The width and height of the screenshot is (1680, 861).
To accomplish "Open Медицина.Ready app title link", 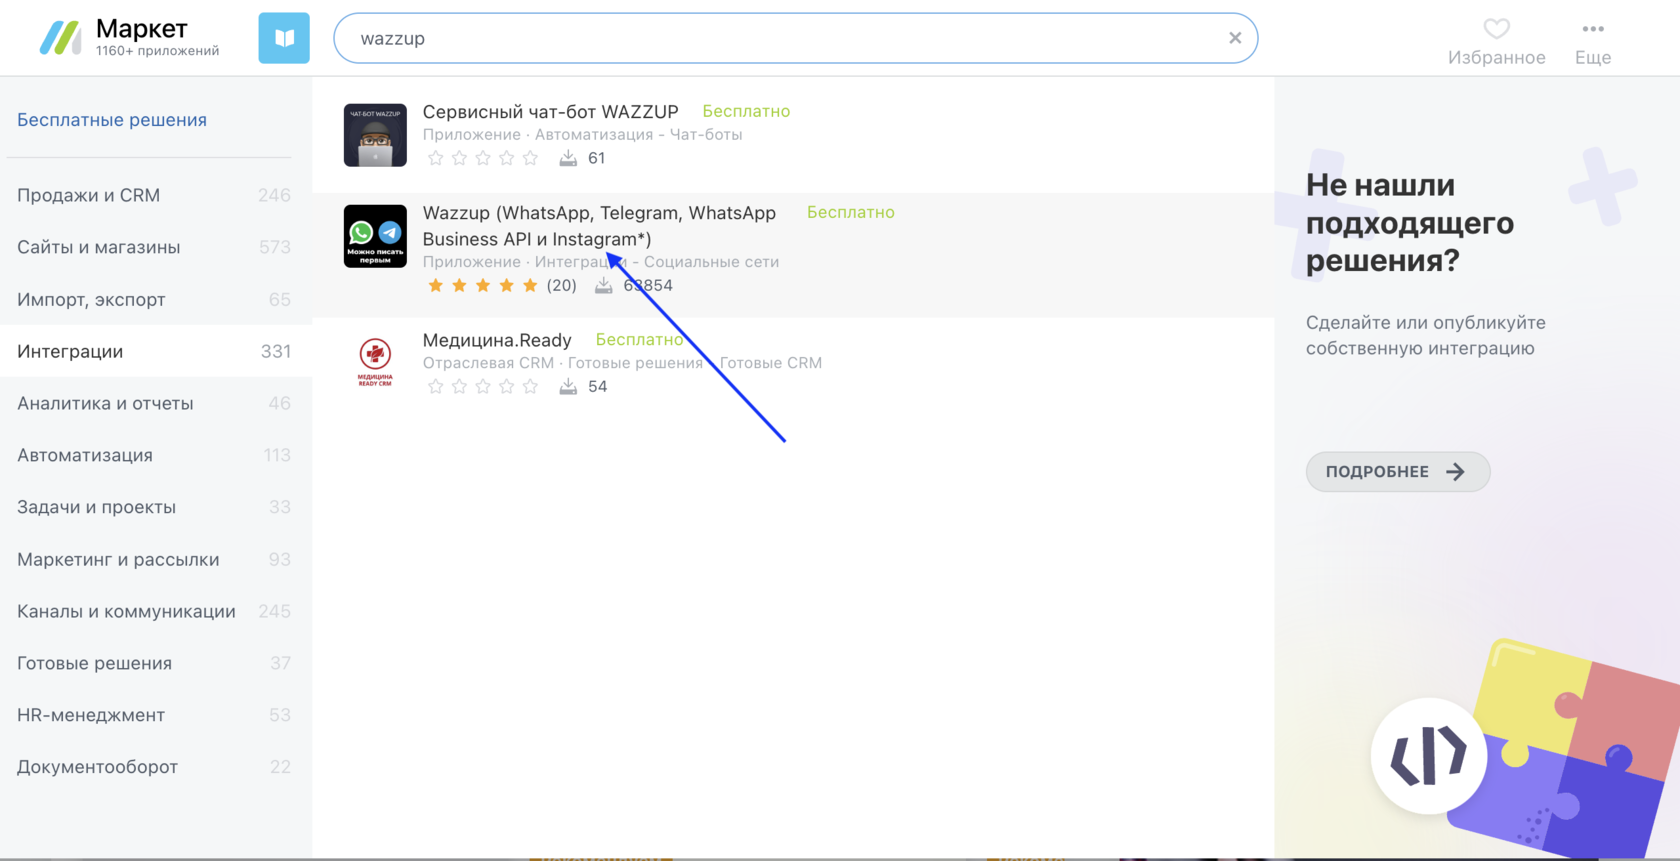I will (497, 340).
